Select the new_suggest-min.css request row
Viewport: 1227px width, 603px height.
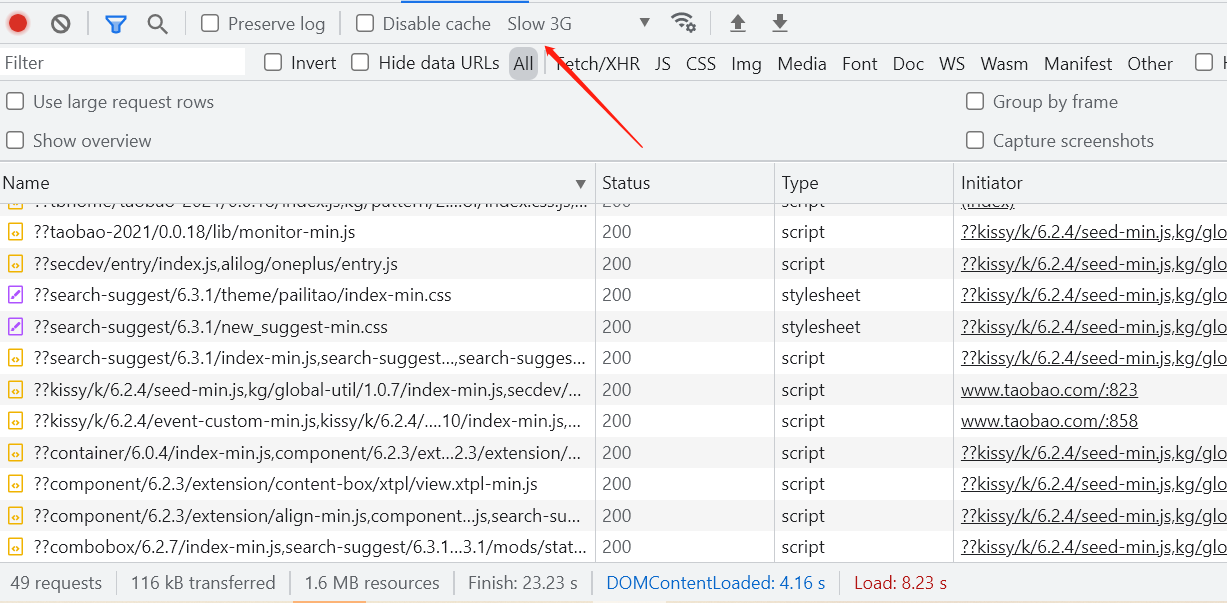tap(210, 327)
